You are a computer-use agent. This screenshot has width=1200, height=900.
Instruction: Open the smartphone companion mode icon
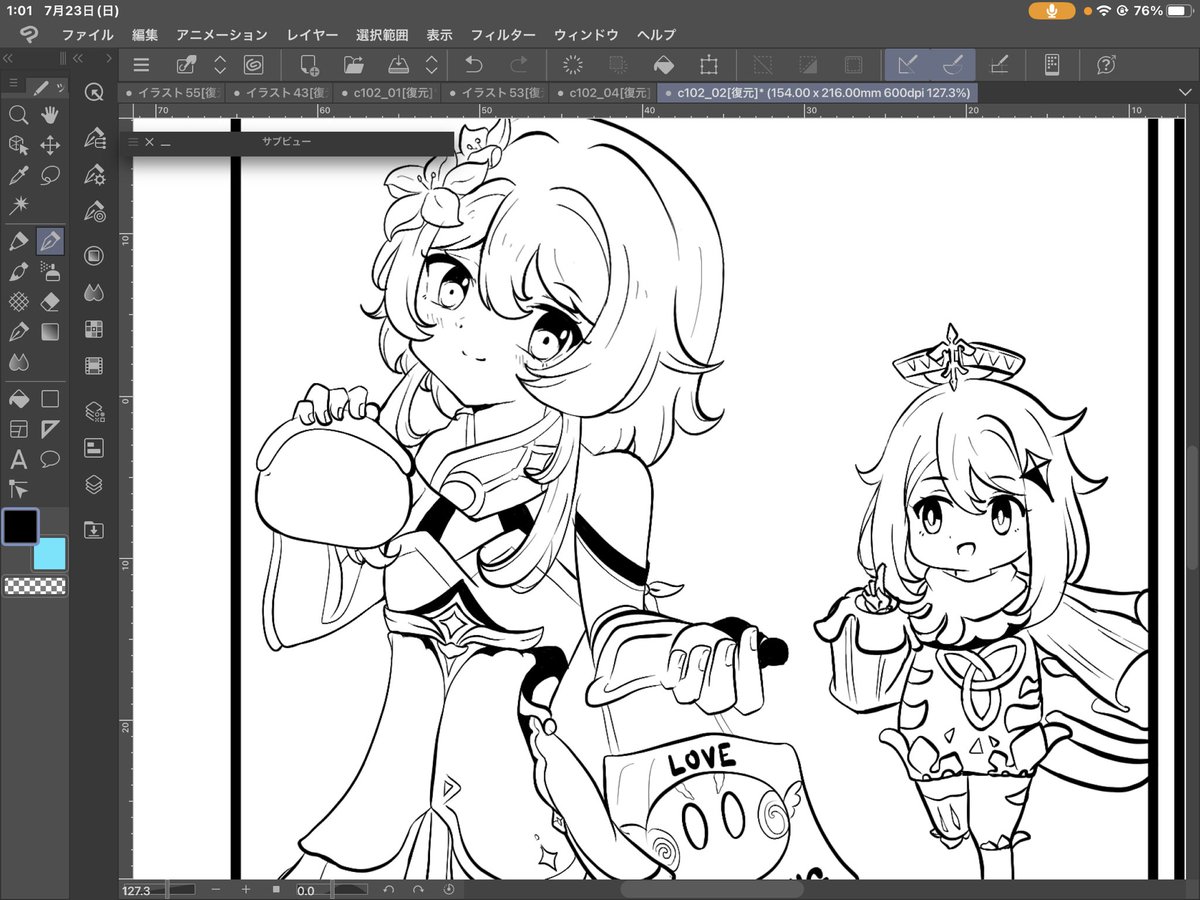1052,65
